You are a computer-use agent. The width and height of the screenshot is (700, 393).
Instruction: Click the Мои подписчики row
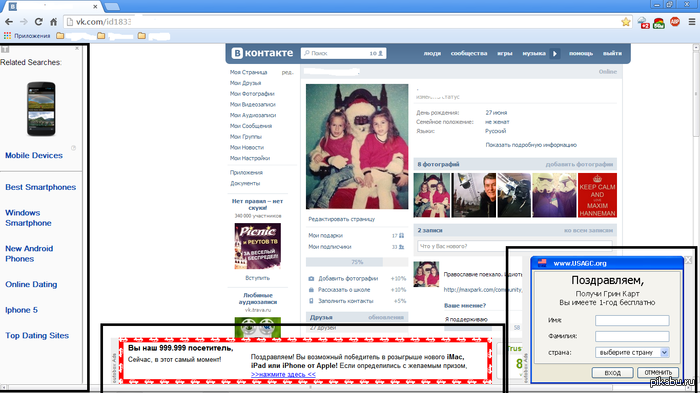[x=356, y=247]
